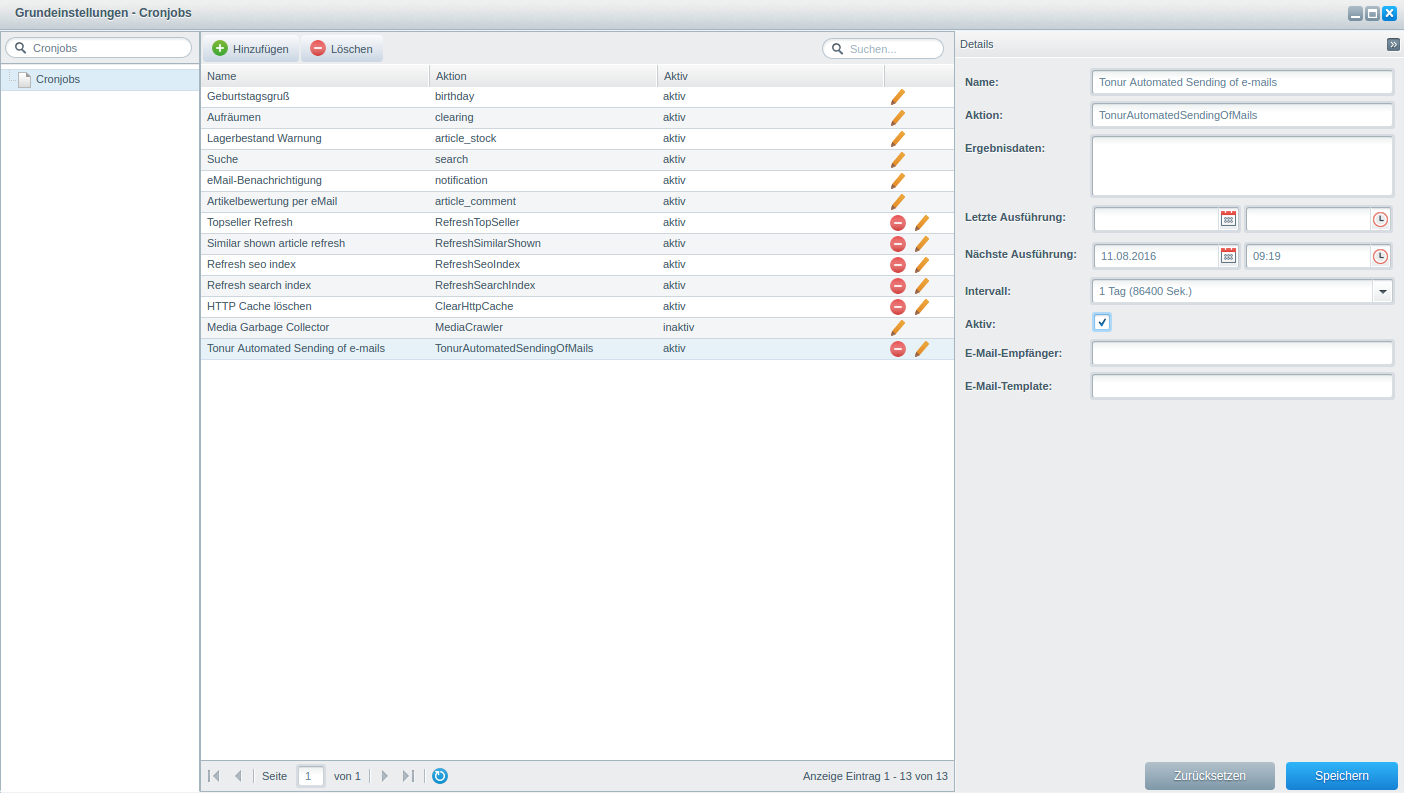Click the 'article_stock' action cell
Image resolution: width=1404 pixels, height=793 pixels.
(x=465, y=138)
